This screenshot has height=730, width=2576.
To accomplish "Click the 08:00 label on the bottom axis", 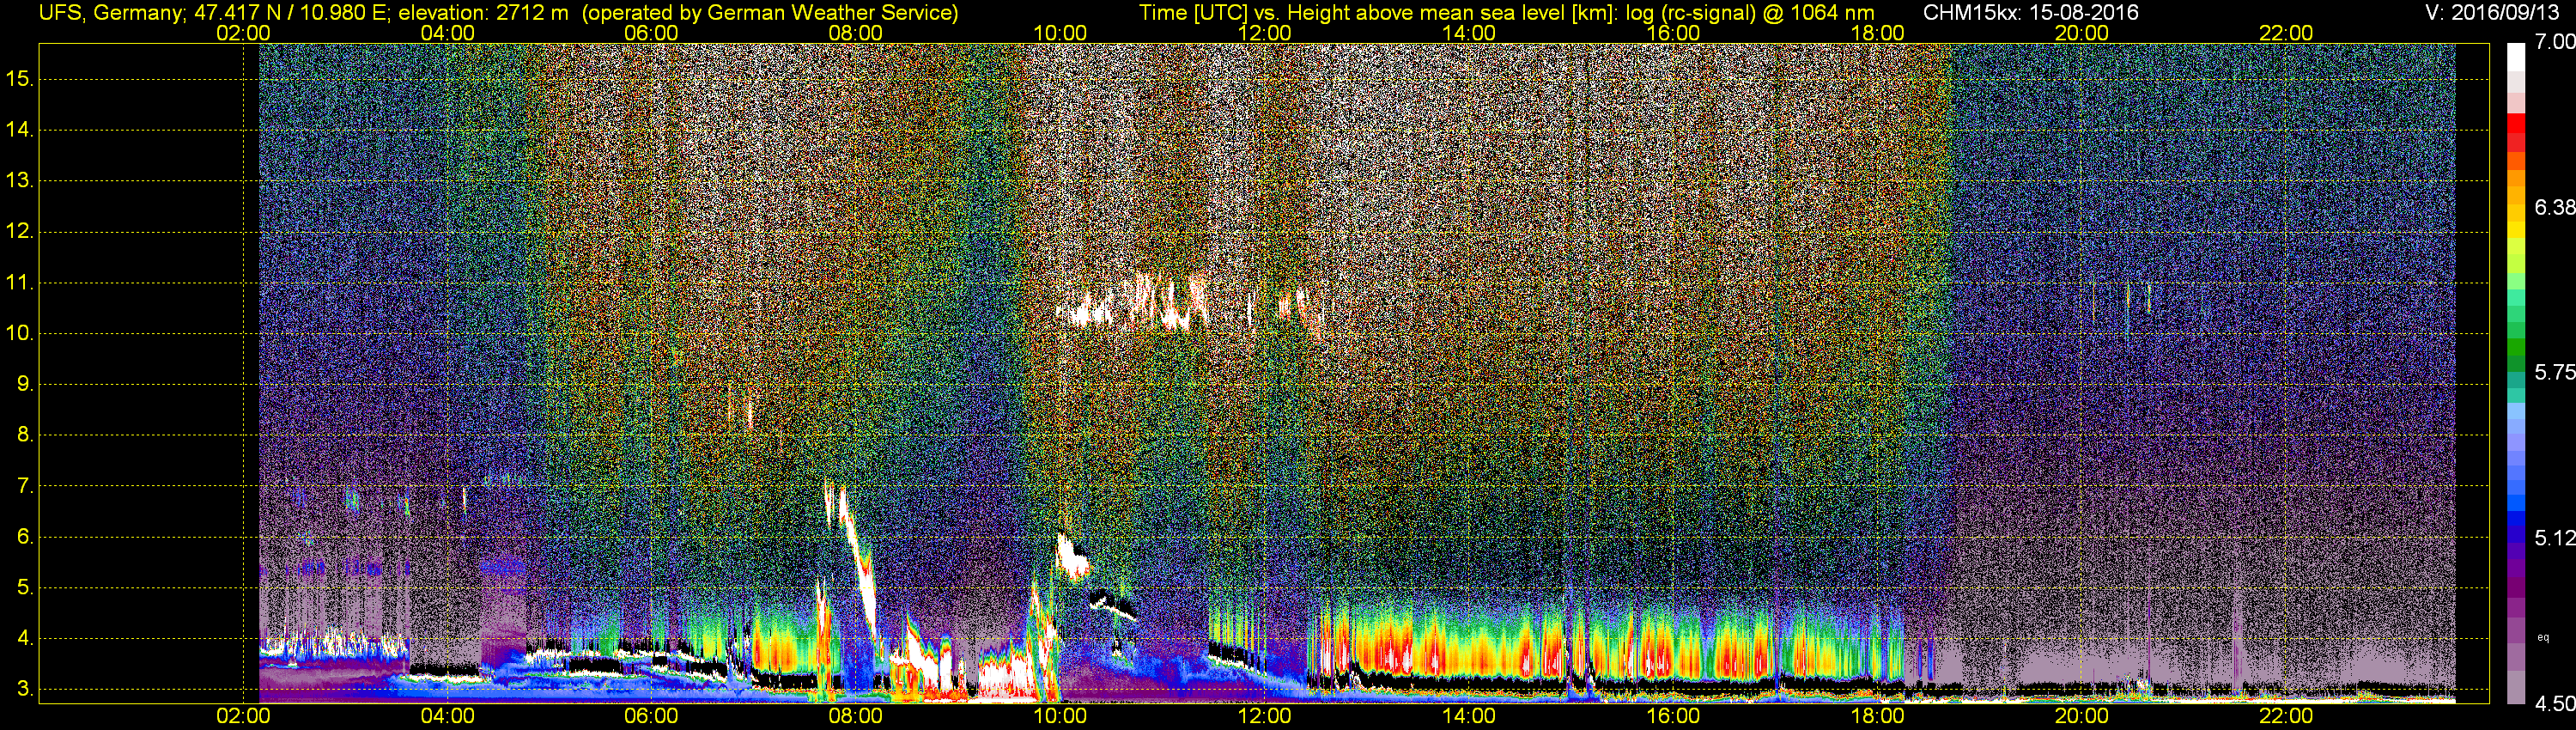I will (856, 716).
